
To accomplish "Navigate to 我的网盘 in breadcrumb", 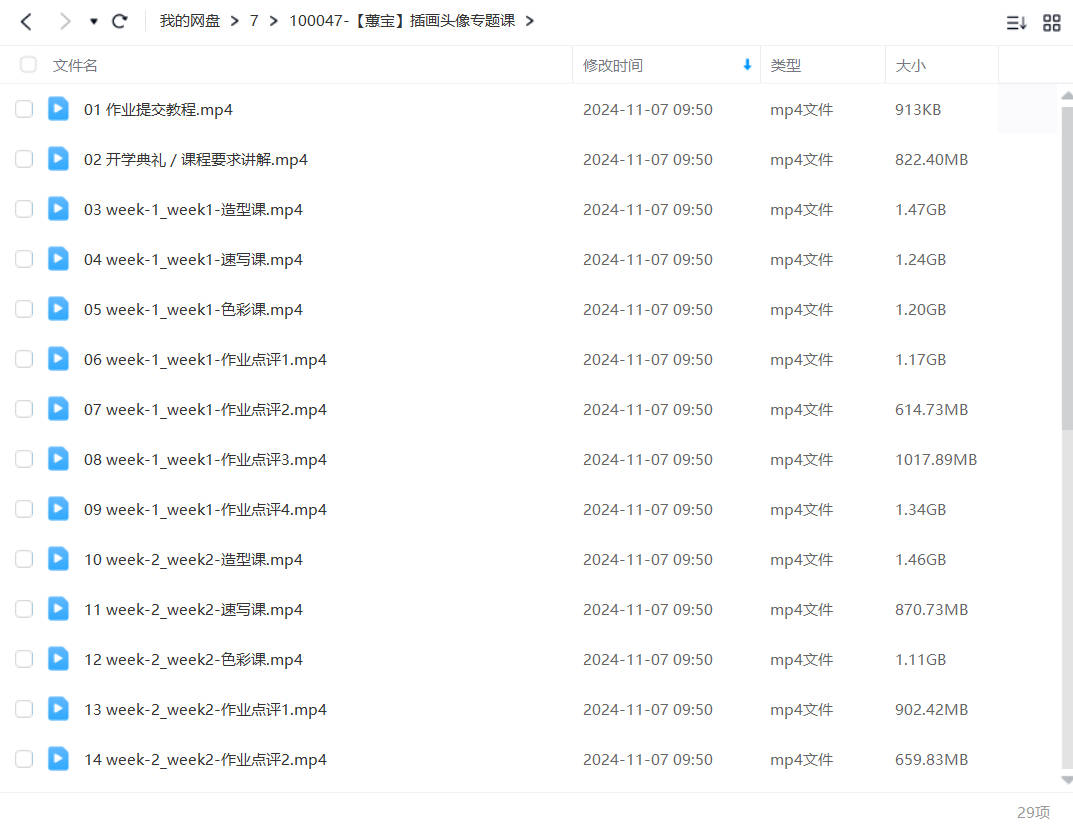I will [x=190, y=21].
